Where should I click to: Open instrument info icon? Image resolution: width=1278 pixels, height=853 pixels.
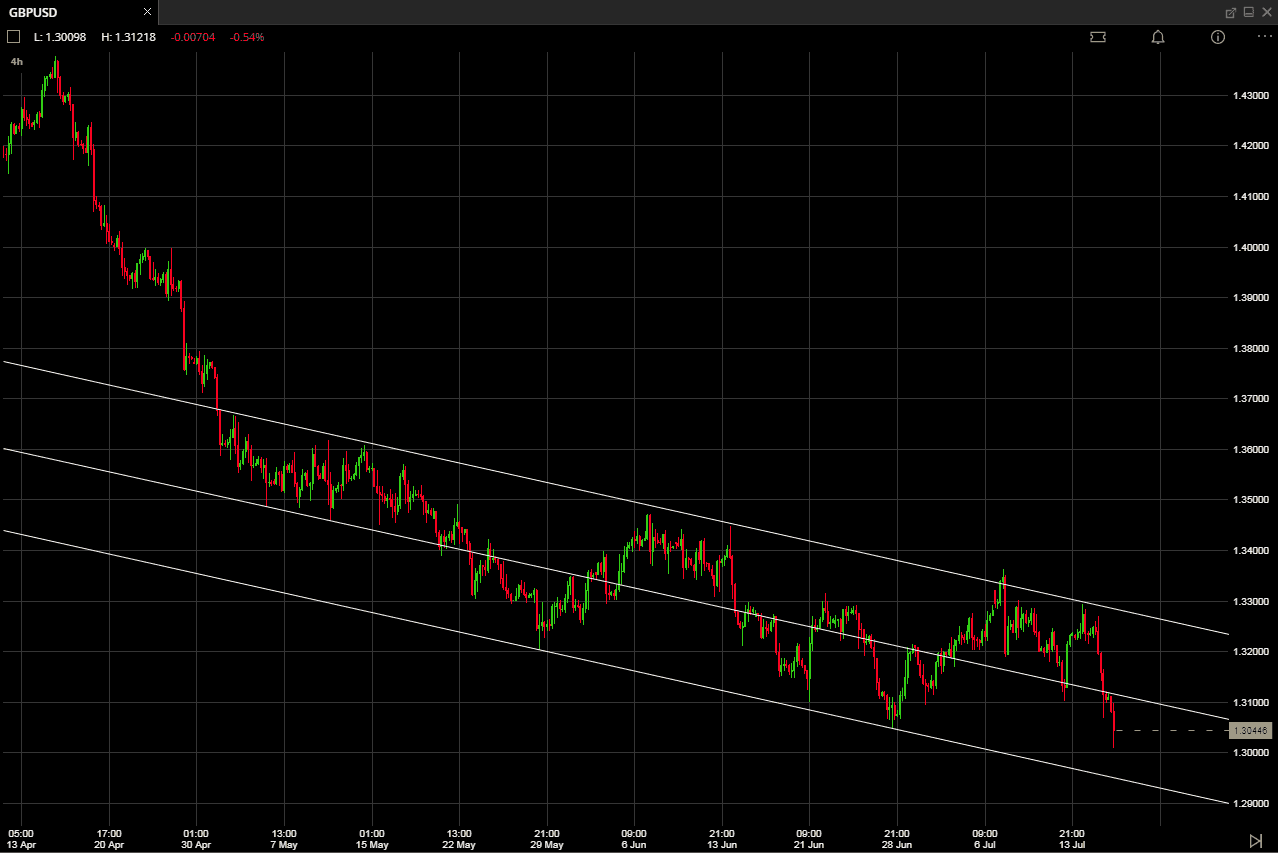coord(1217,37)
